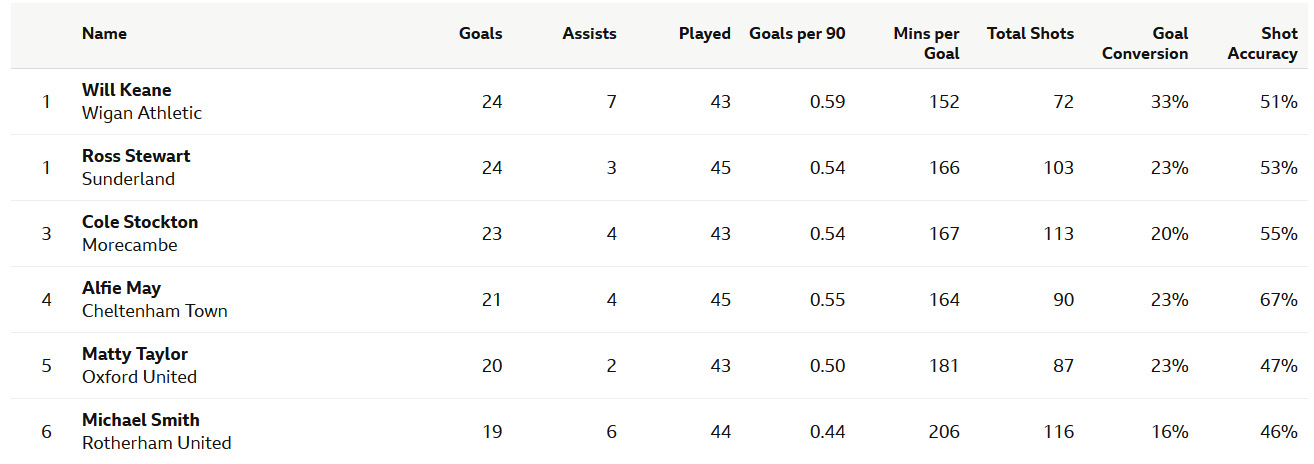Screen dimensions: 1314x464
Task: Select the Mins per Goal header
Action: pos(926,43)
